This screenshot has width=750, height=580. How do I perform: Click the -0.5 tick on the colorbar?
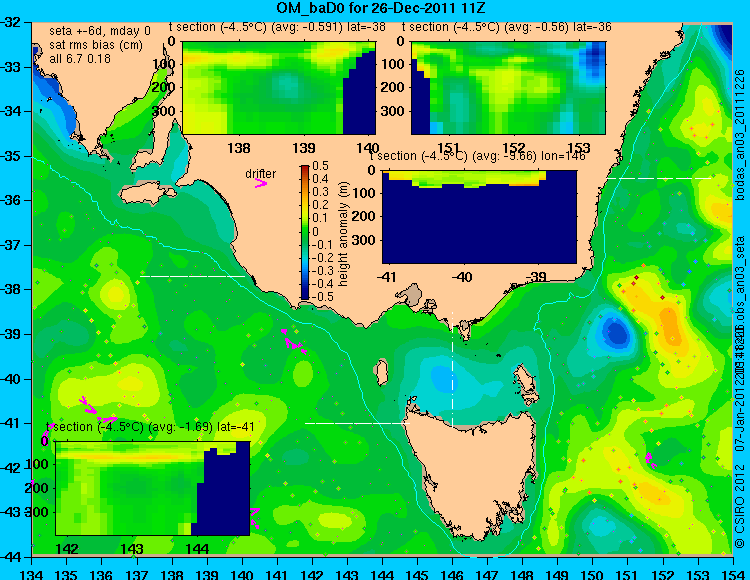coord(321,296)
